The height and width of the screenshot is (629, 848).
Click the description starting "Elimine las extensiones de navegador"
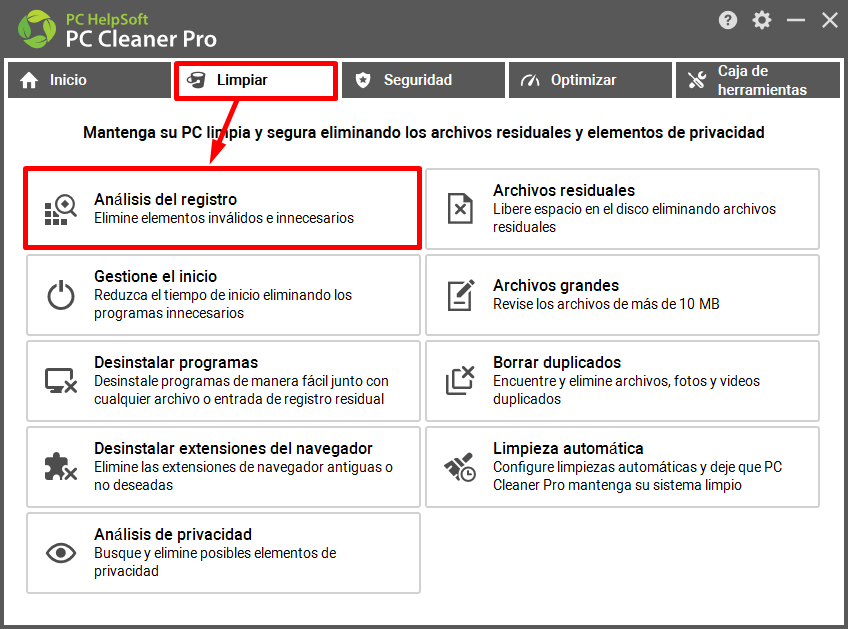point(243,476)
